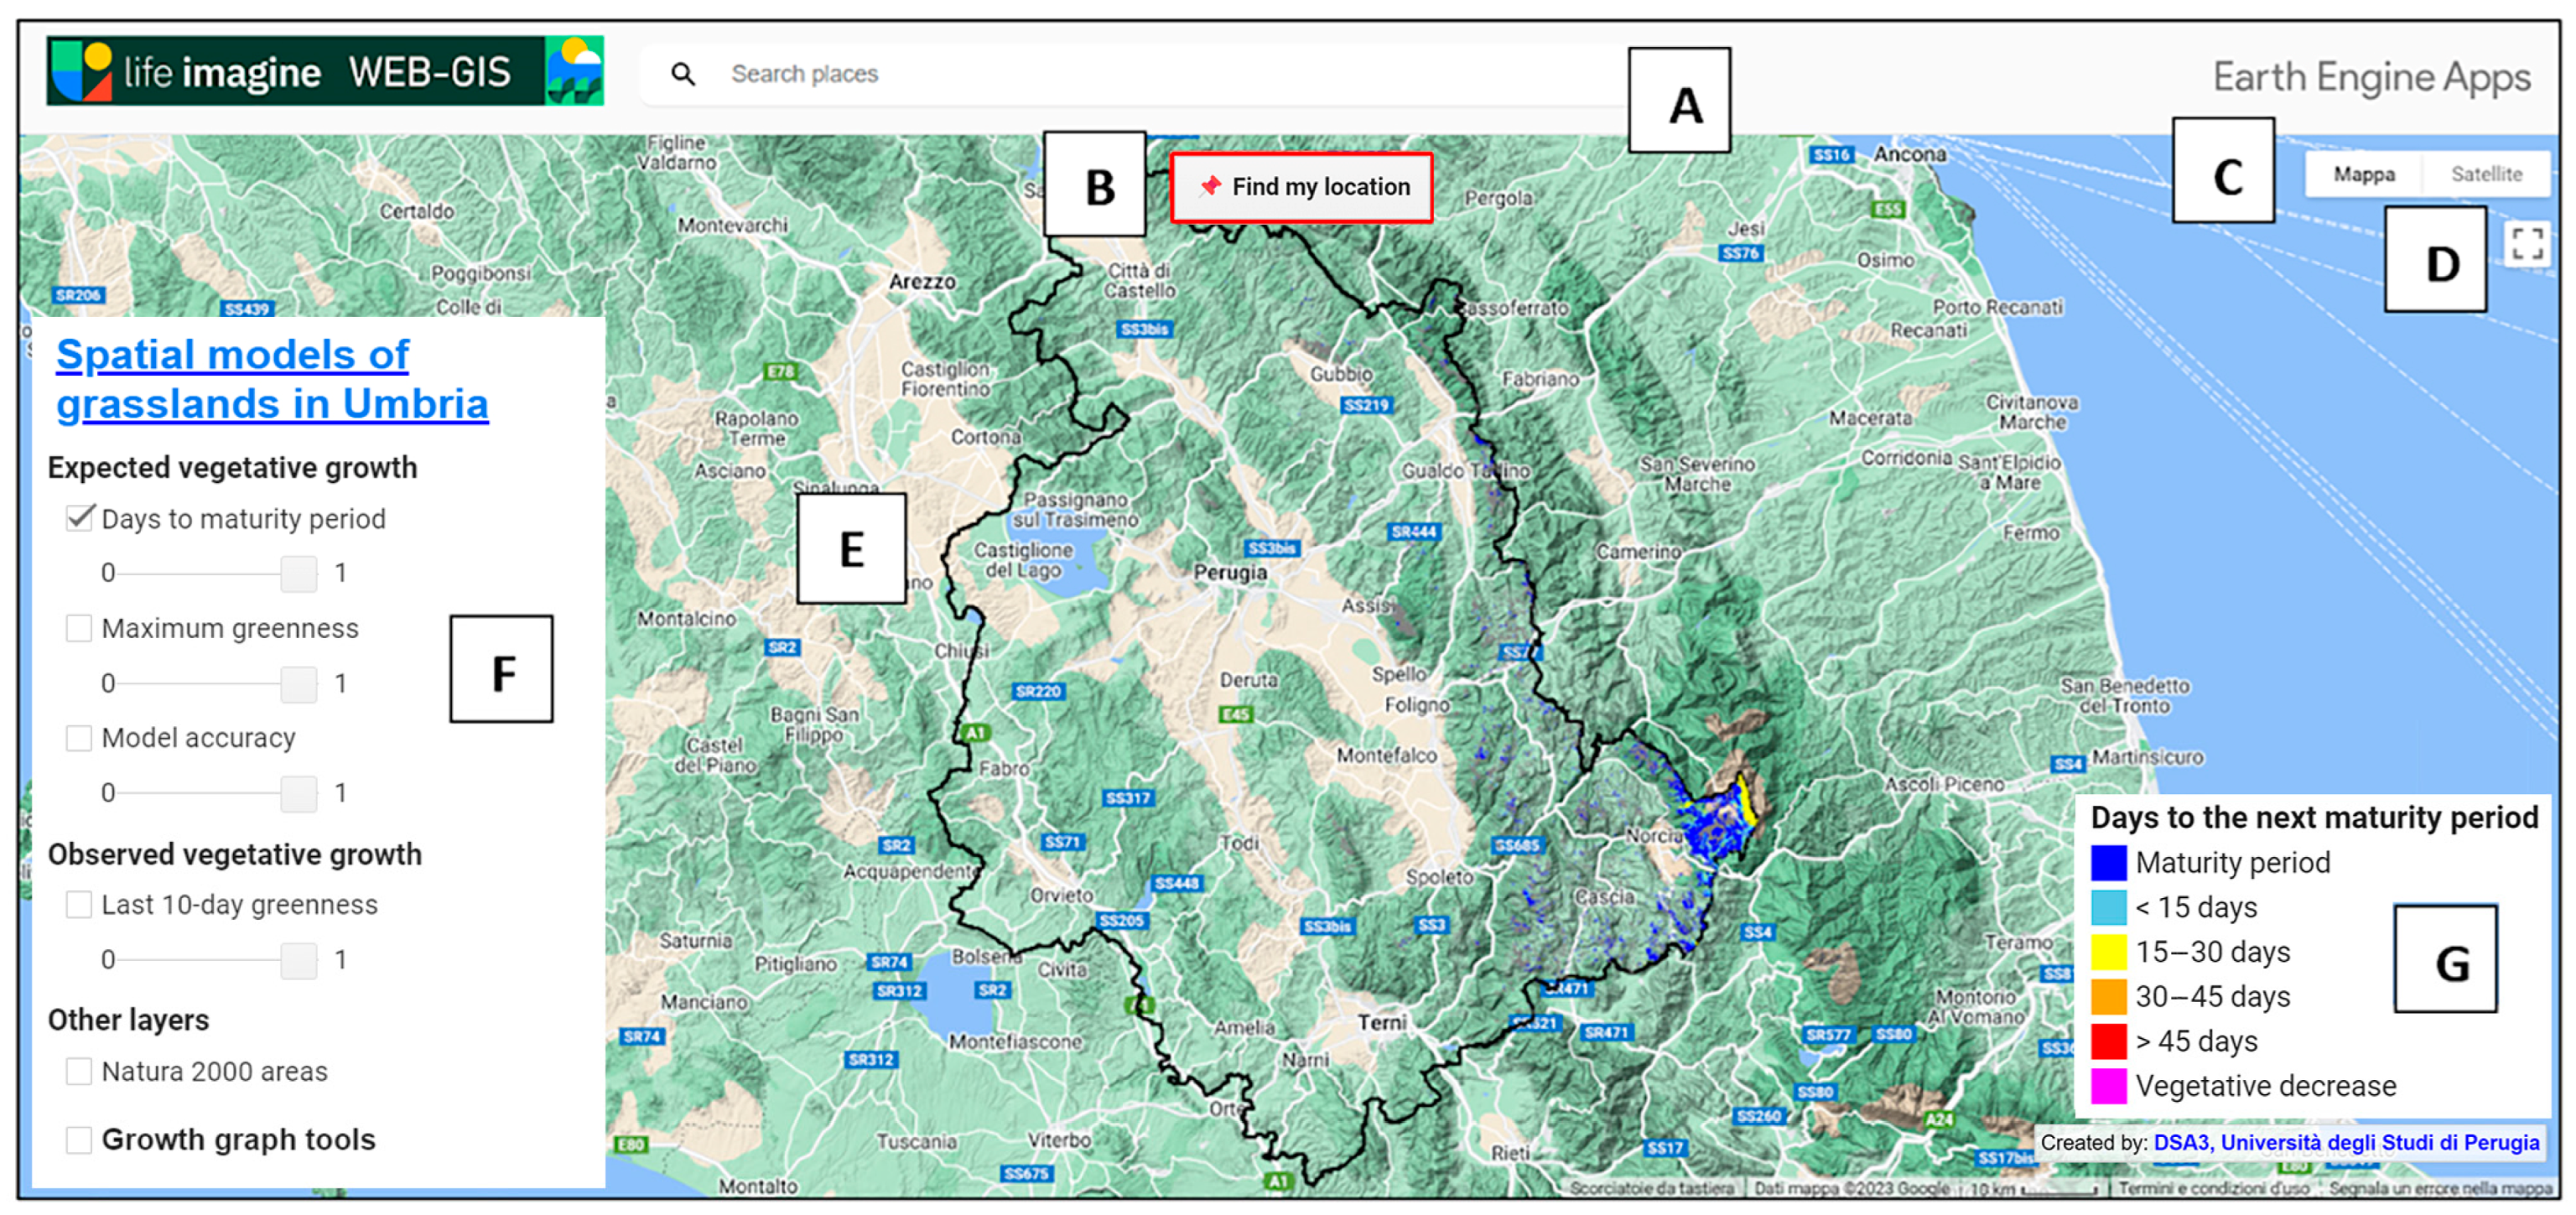
Task: Click the magenta Vegetative decrease swatch
Action: click(2108, 1086)
